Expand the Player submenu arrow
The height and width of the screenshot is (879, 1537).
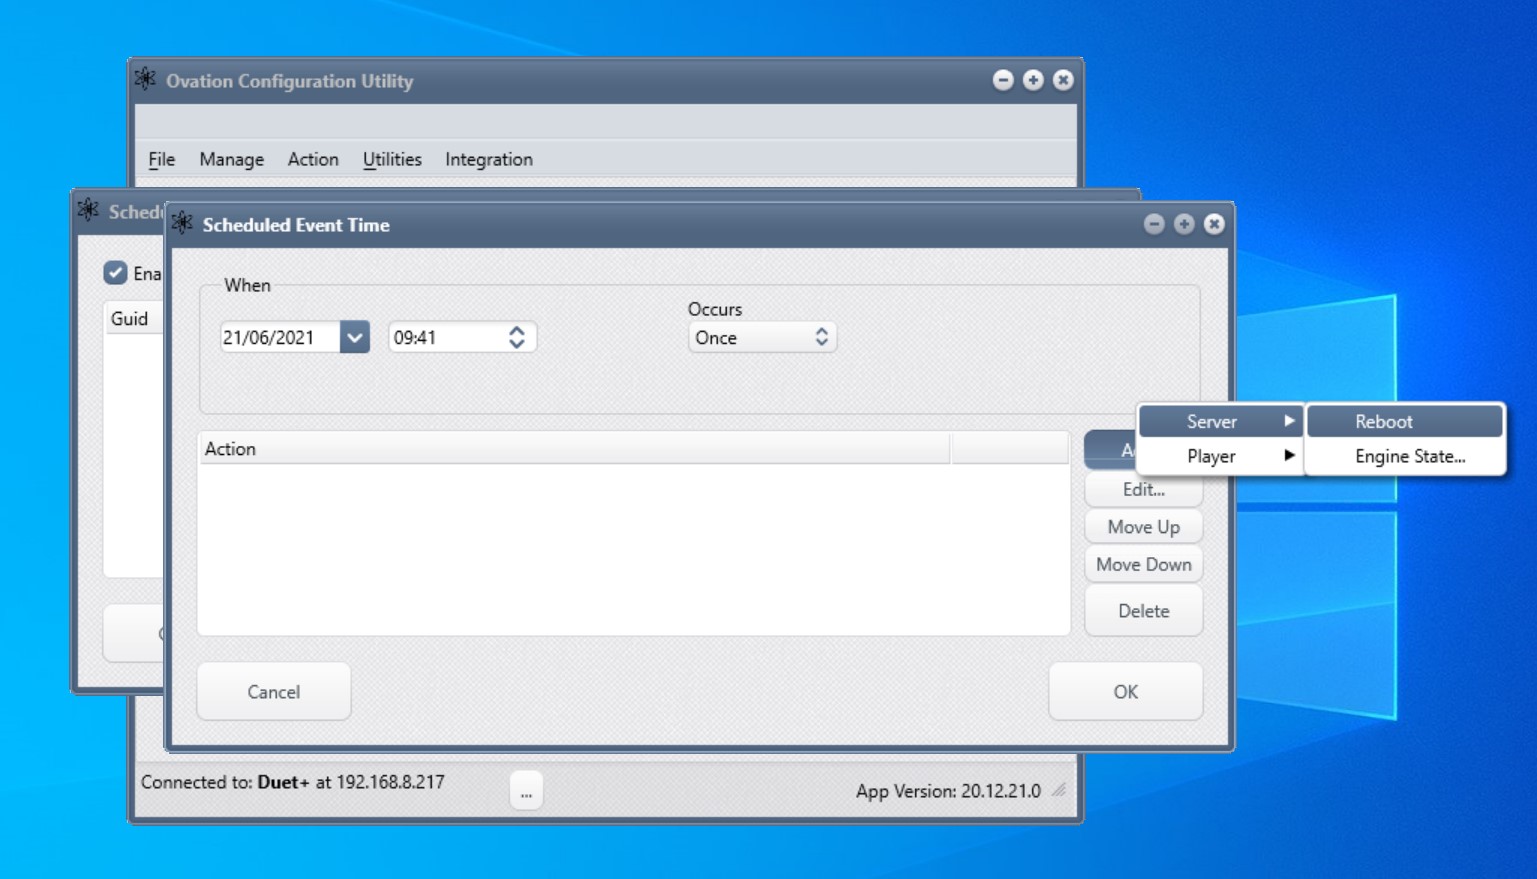1289,455
